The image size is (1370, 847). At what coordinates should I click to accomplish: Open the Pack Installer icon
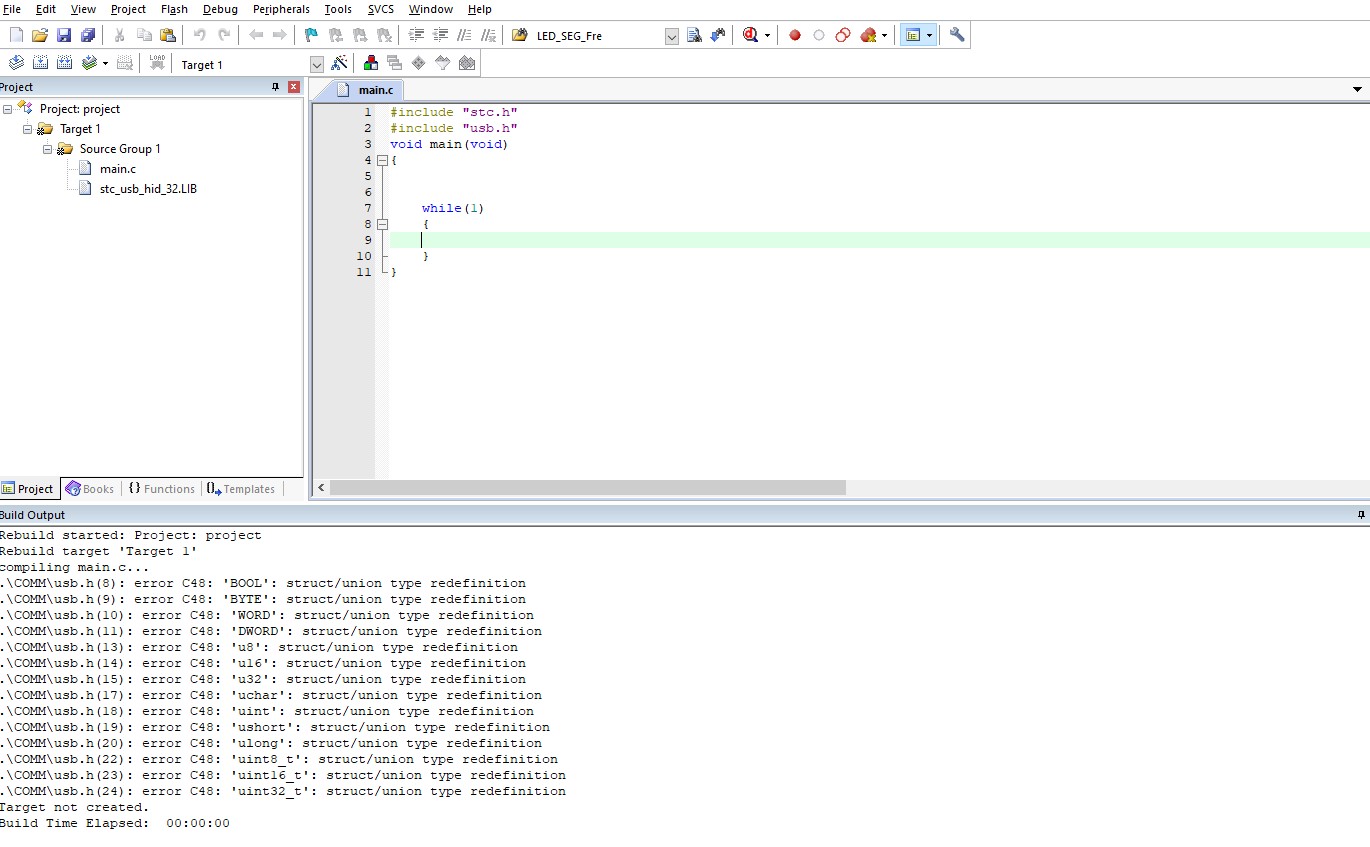(x=467, y=63)
